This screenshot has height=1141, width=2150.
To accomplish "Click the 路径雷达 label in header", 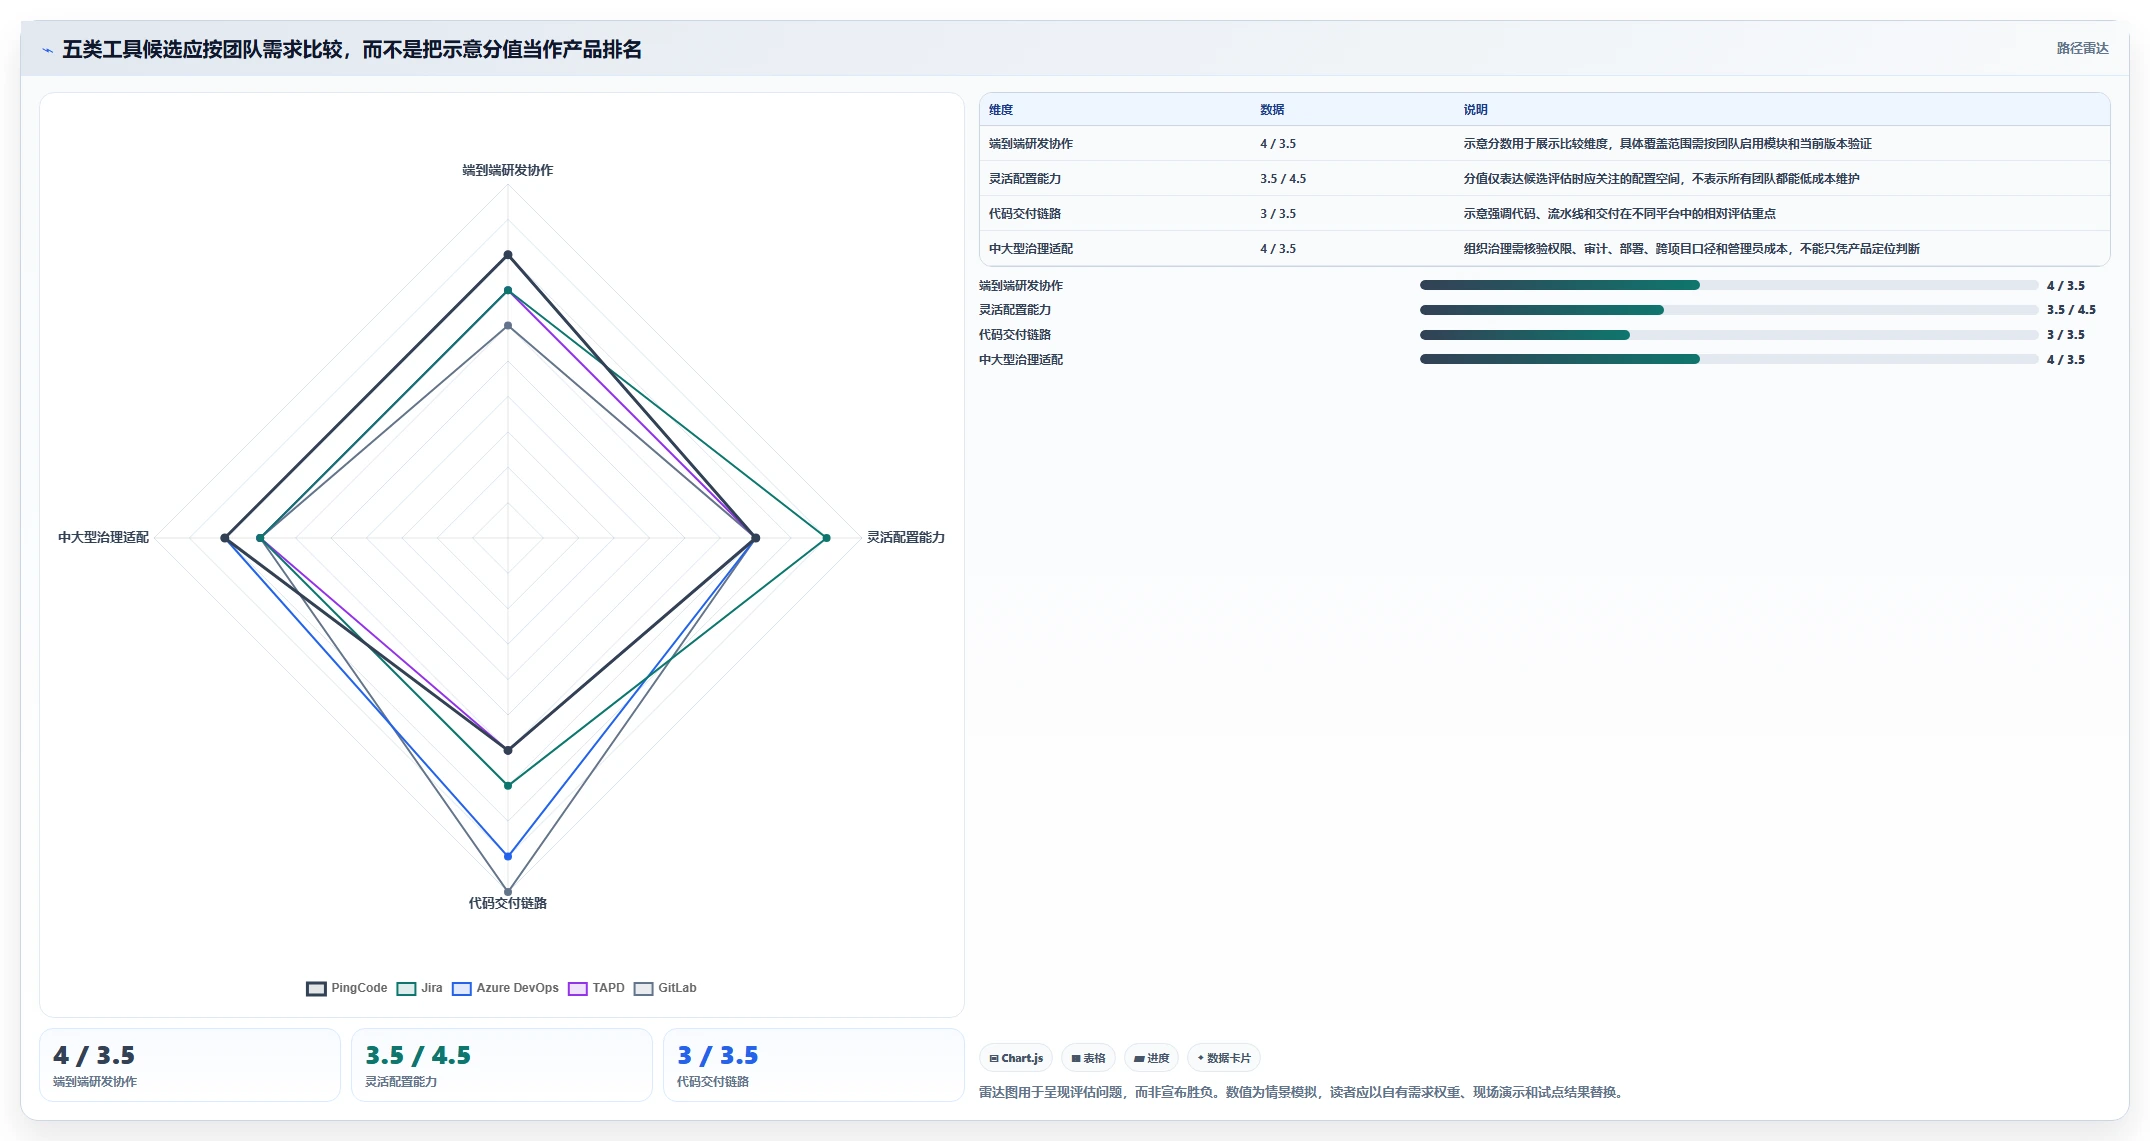I will [2082, 48].
